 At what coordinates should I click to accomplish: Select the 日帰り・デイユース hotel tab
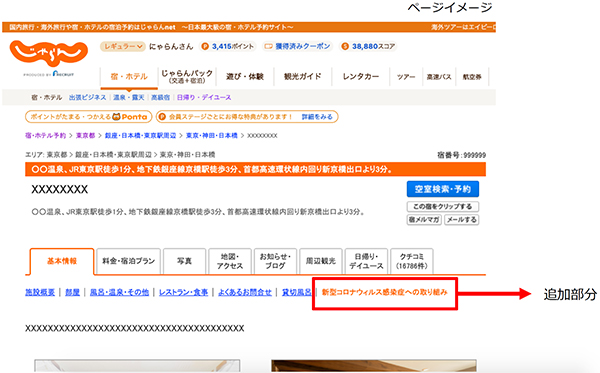366,261
